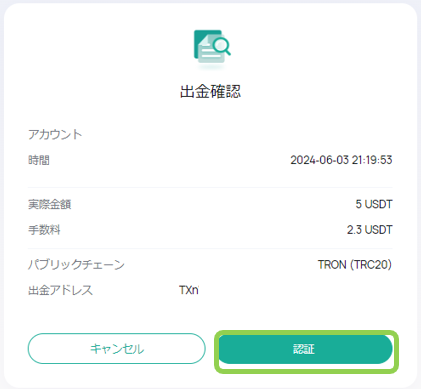Click the divider line below 手数料 row
Image resolution: width=421 pixels, height=389 pixels.
tap(210, 249)
